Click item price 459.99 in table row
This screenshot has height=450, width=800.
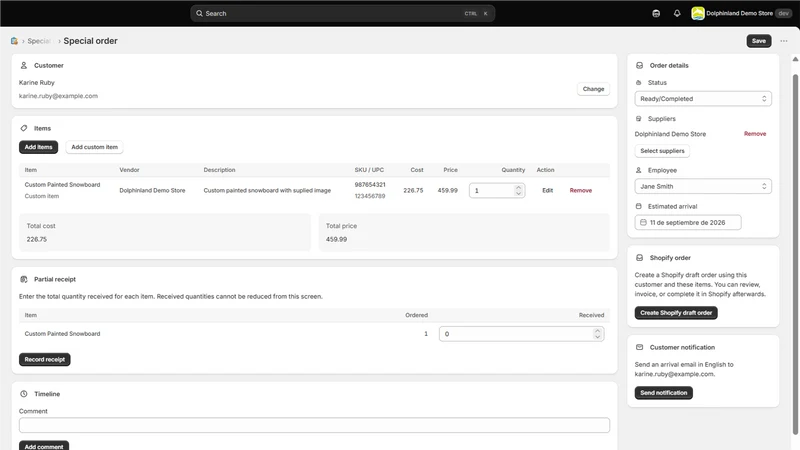[x=447, y=190]
